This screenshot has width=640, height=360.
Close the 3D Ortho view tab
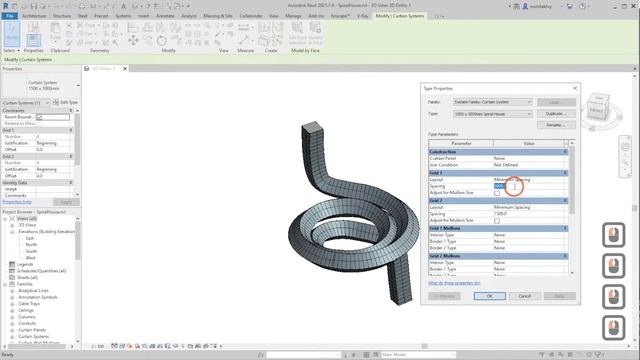coord(125,69)
